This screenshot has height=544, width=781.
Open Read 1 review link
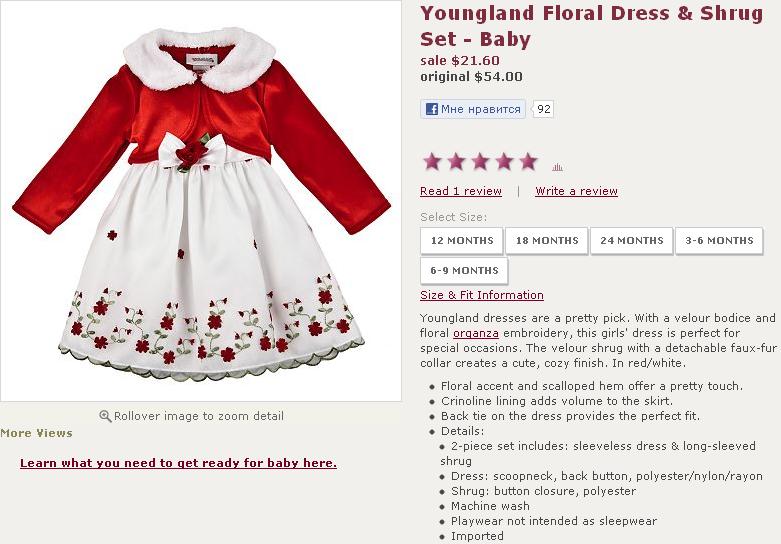(x=461, y=191)
